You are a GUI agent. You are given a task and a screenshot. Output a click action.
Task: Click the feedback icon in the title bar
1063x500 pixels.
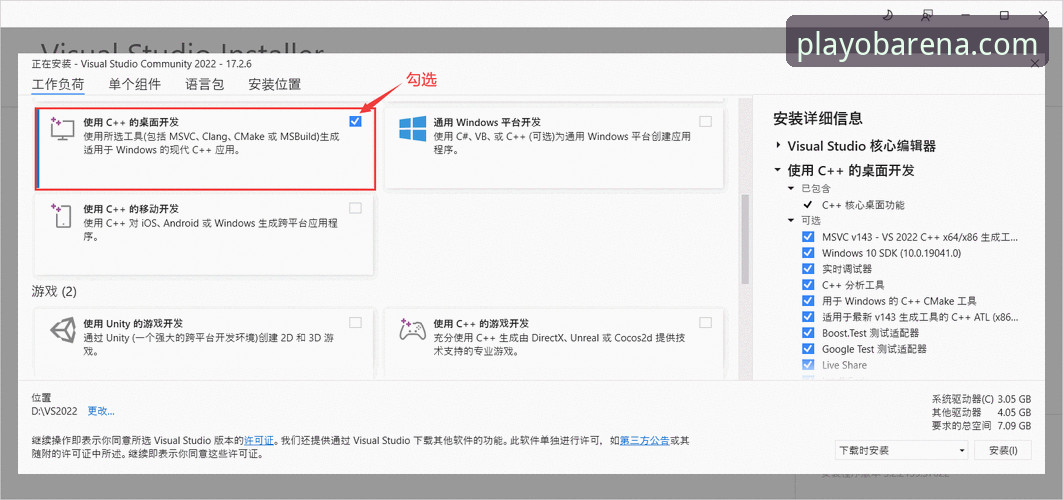click(x=927, y=15)
